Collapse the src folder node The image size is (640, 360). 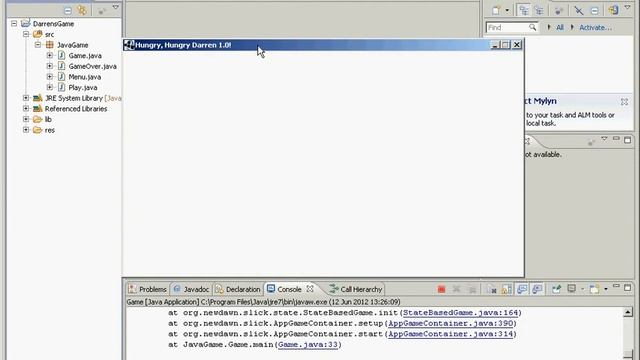(26, 34)
